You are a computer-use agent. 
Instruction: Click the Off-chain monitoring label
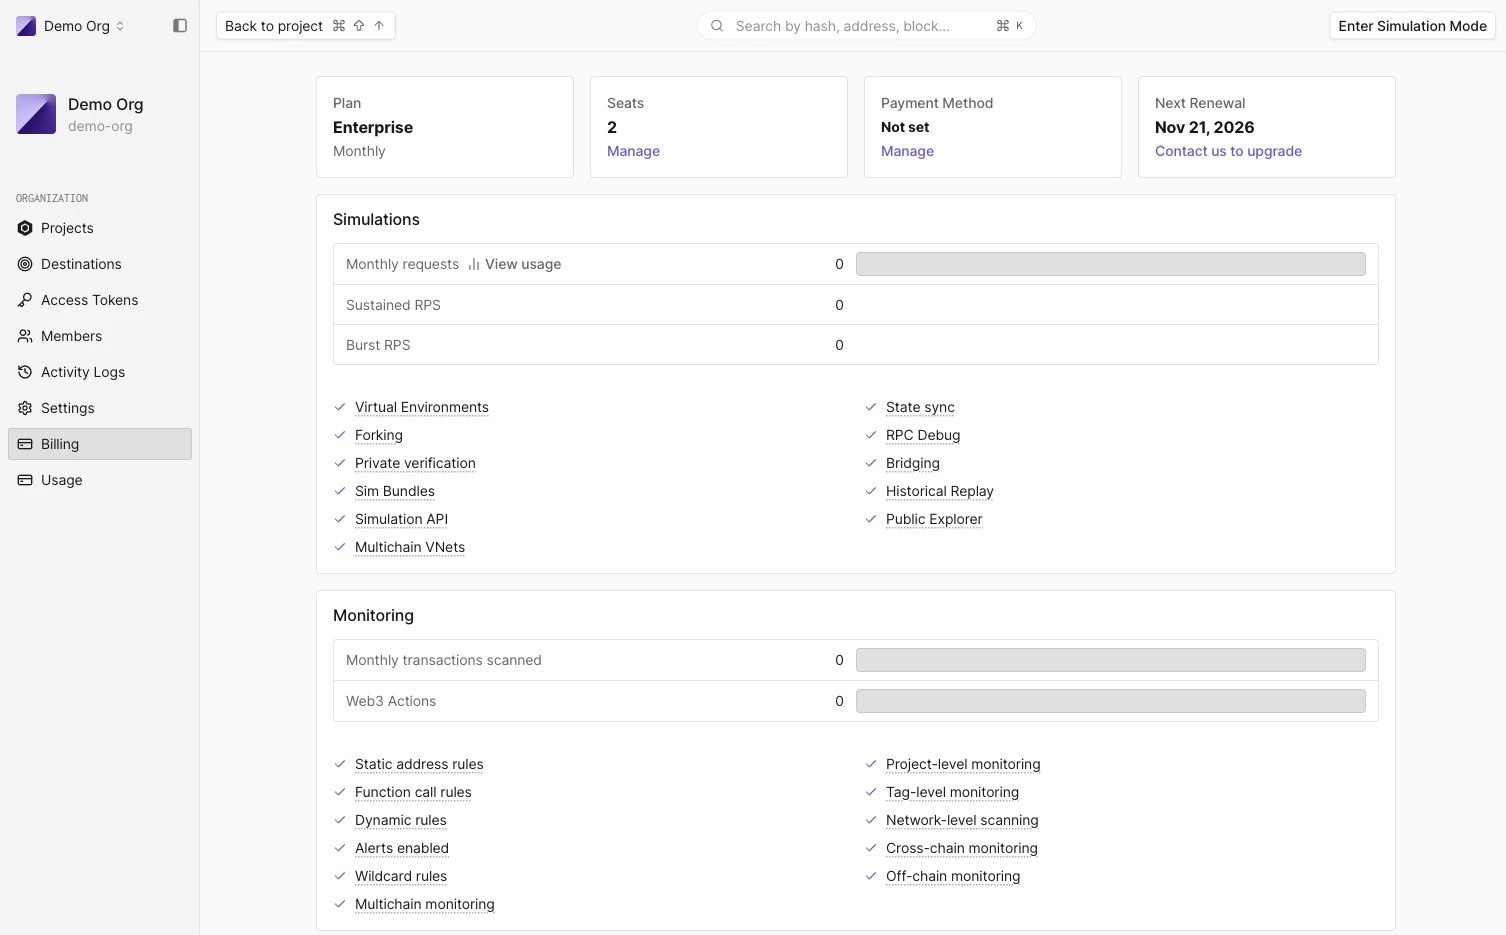click(x=953, y=876)
